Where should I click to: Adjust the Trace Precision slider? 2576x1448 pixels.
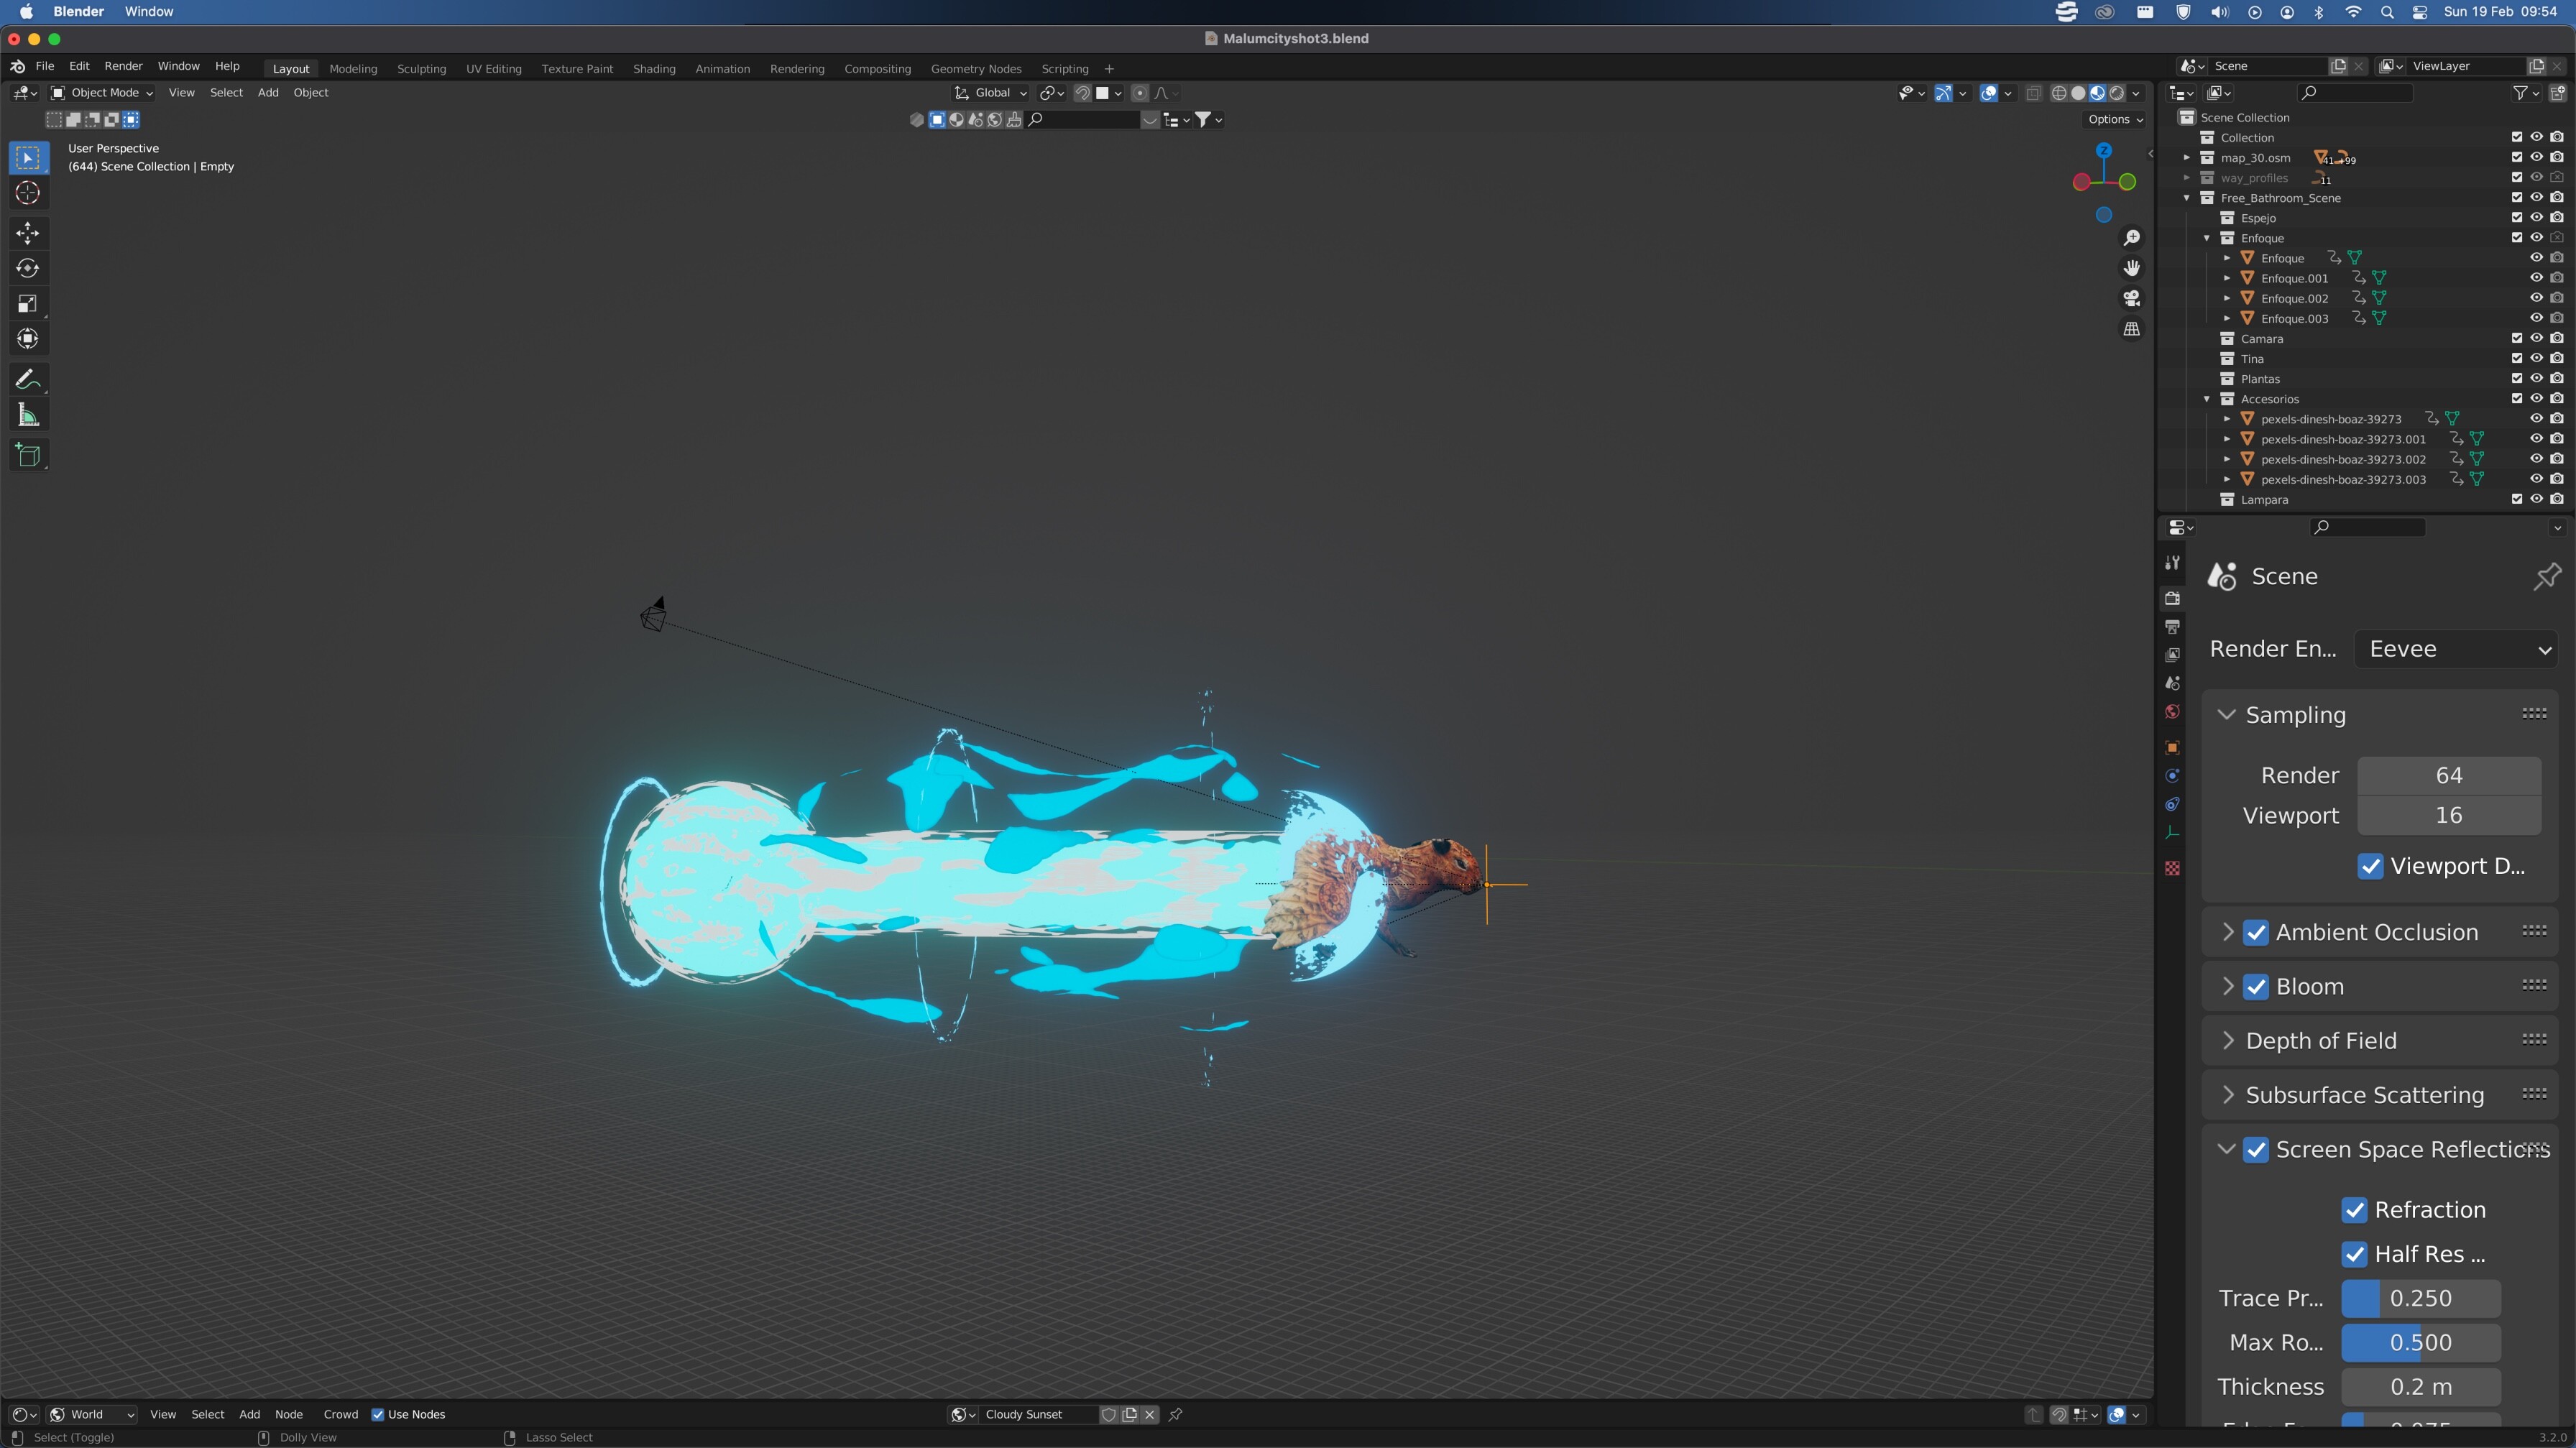2421,1298
